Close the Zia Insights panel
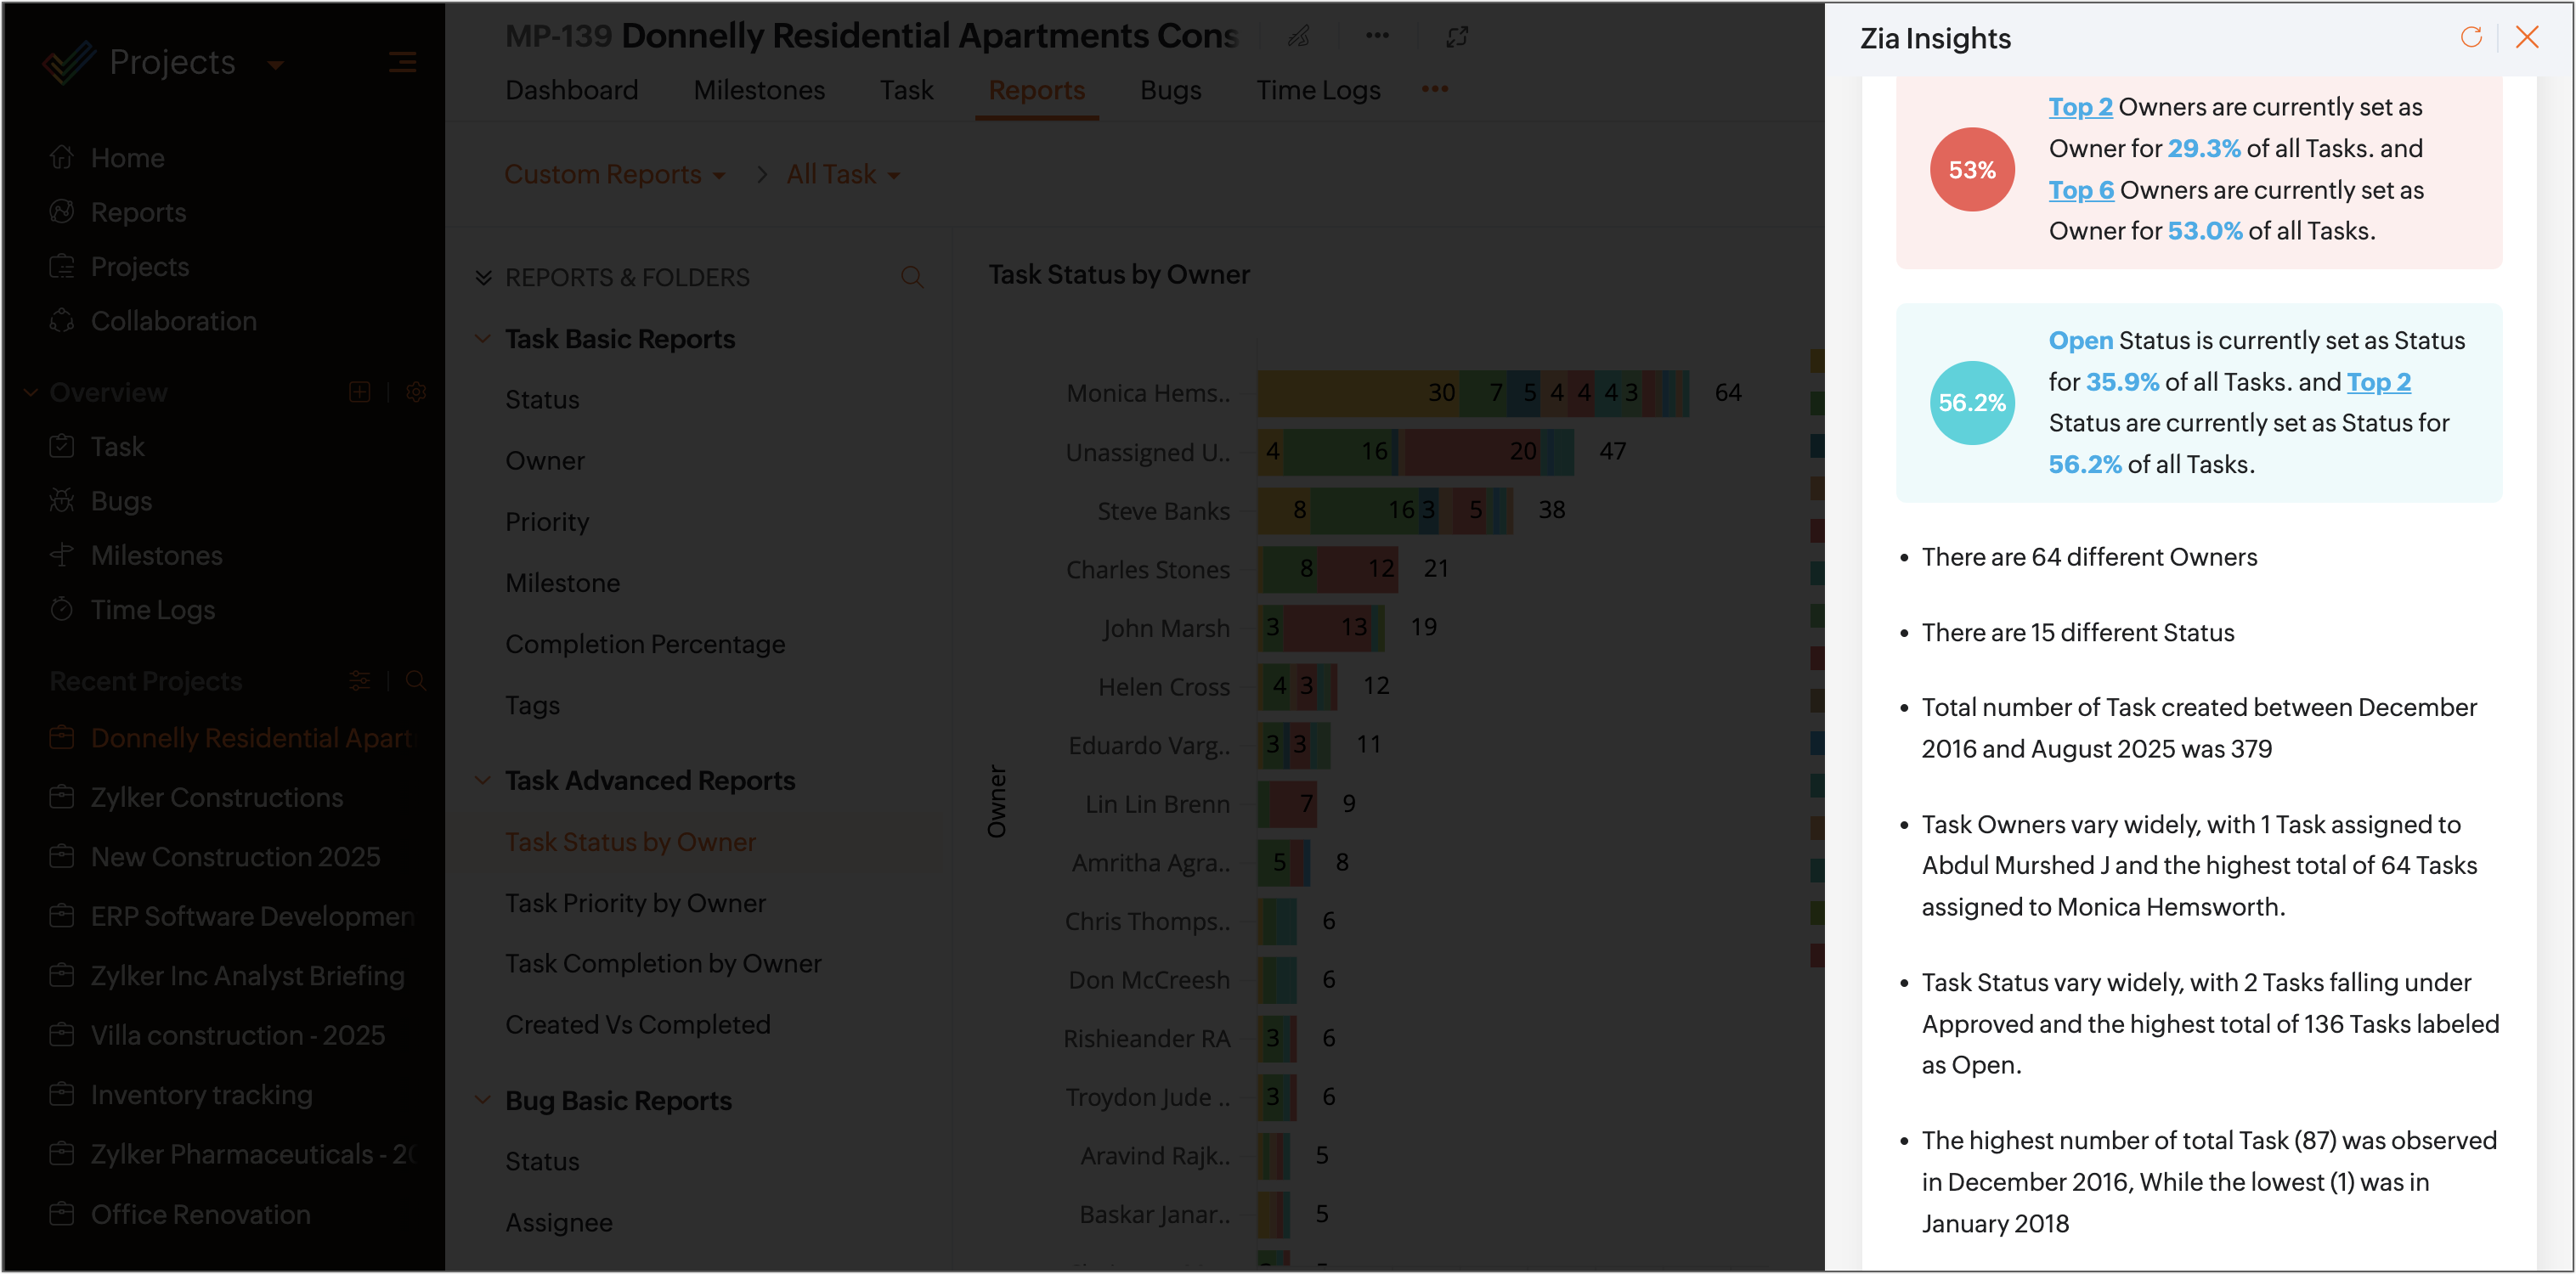Viewport: 2576px width, 1274px height. pyautogui.click(x=2527, y=38)
